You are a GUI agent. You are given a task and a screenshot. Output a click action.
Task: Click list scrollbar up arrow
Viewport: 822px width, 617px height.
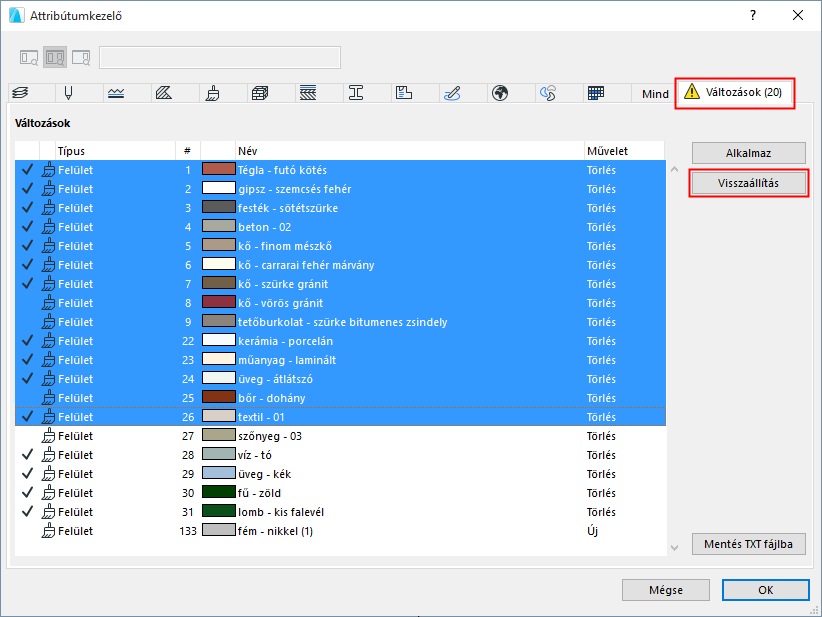click(x=675, y=169)
